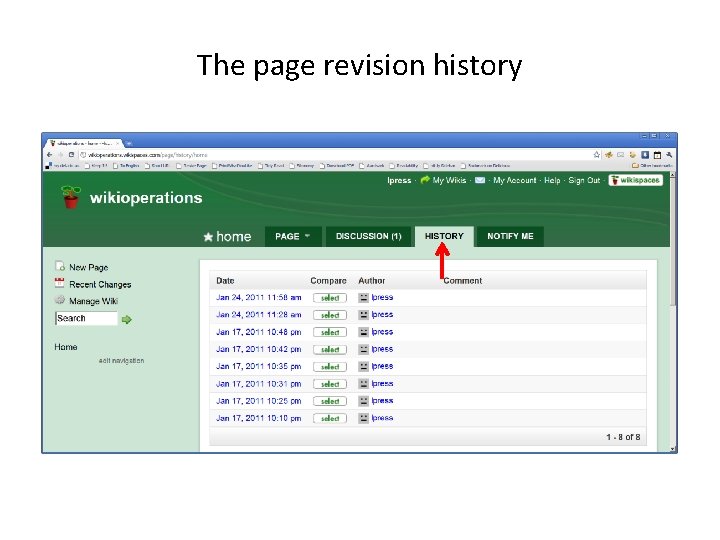The width and height of the screenshot is (720, 540).
Task: Click edit navigation link
Action: click(121, 361)
